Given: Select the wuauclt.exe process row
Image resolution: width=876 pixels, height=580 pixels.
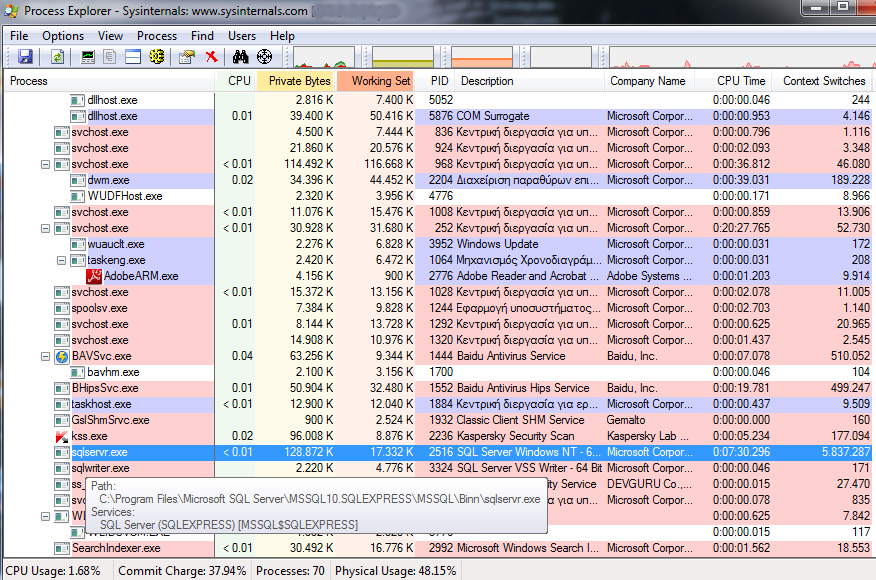Looking at the screenshot, I should tap(438, 245).
